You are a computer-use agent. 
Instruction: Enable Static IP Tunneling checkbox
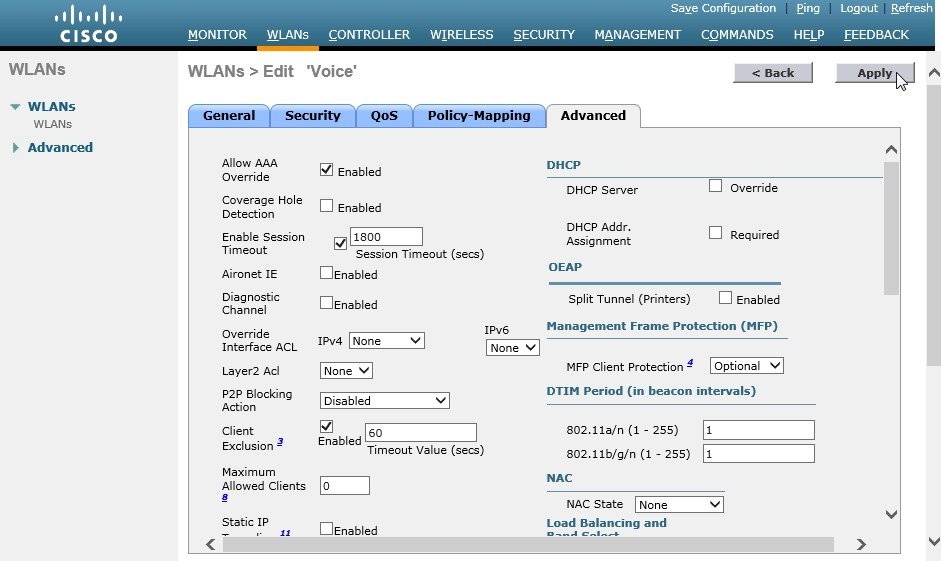tap(326, 529)
